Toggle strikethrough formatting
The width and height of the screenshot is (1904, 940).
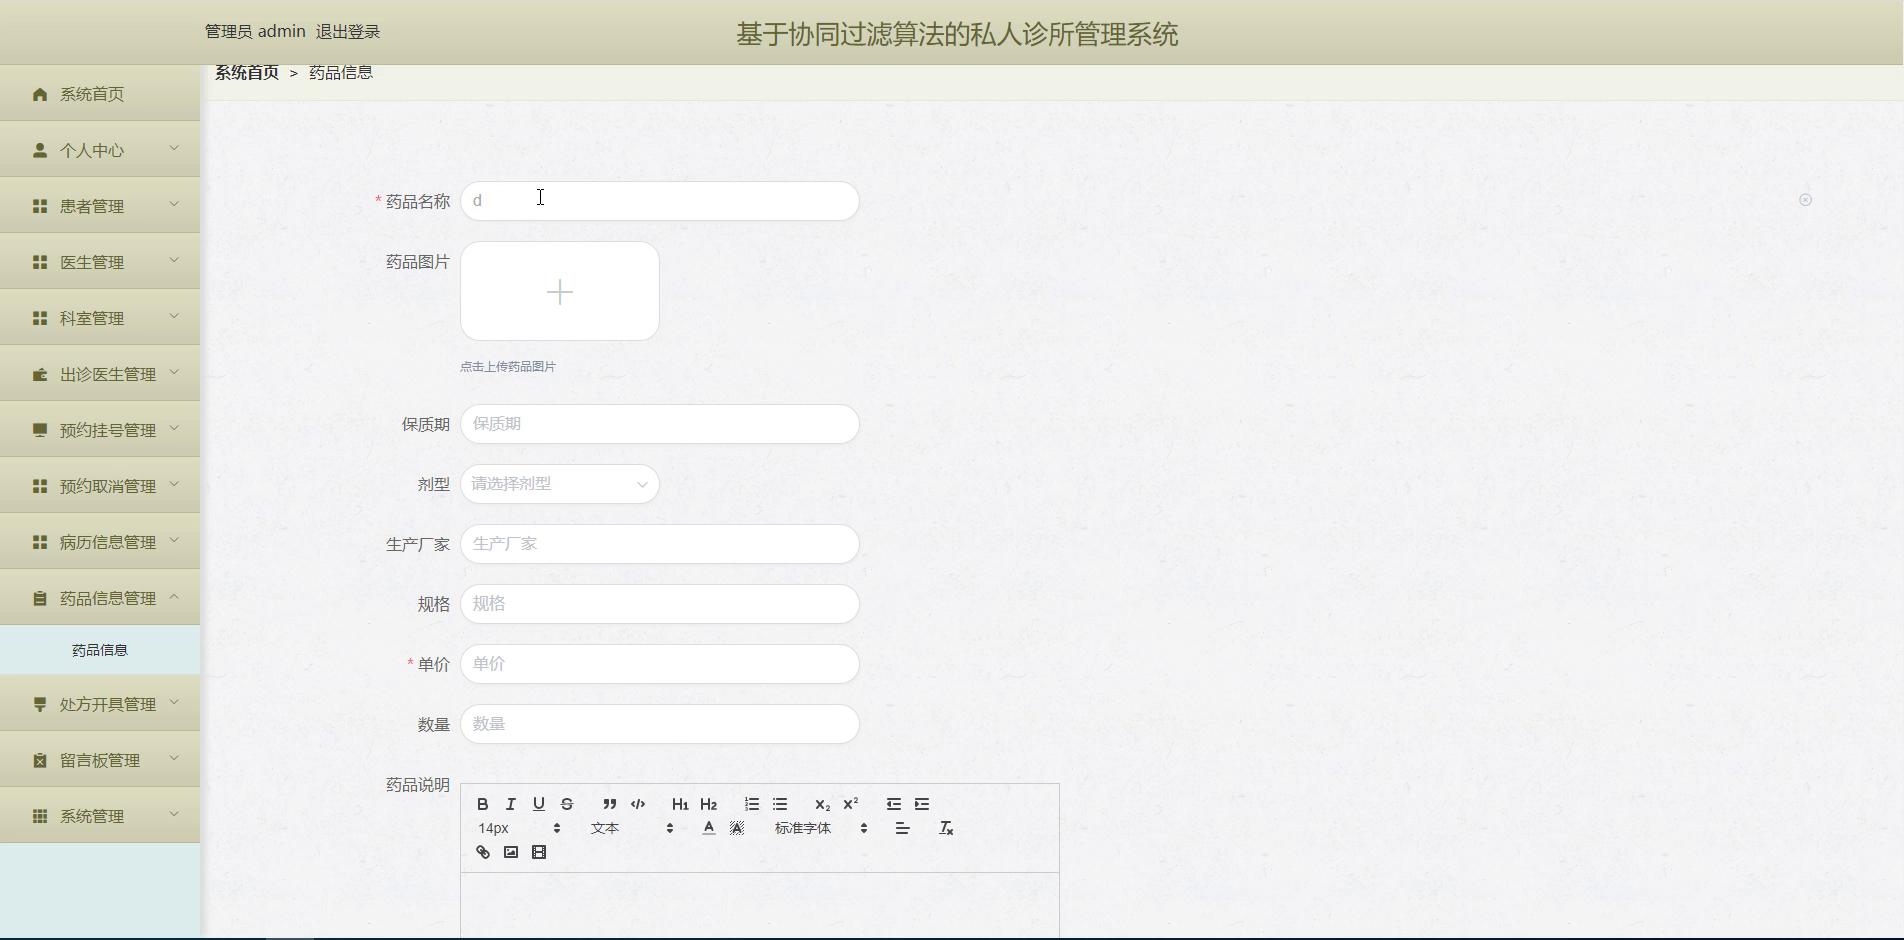click(567, 804)
